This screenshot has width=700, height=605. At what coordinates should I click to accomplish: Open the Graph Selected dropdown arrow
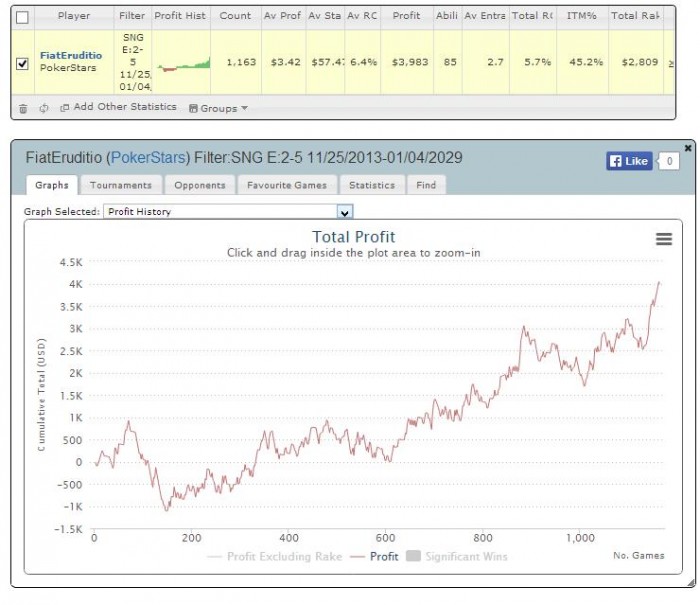[345, 212]
